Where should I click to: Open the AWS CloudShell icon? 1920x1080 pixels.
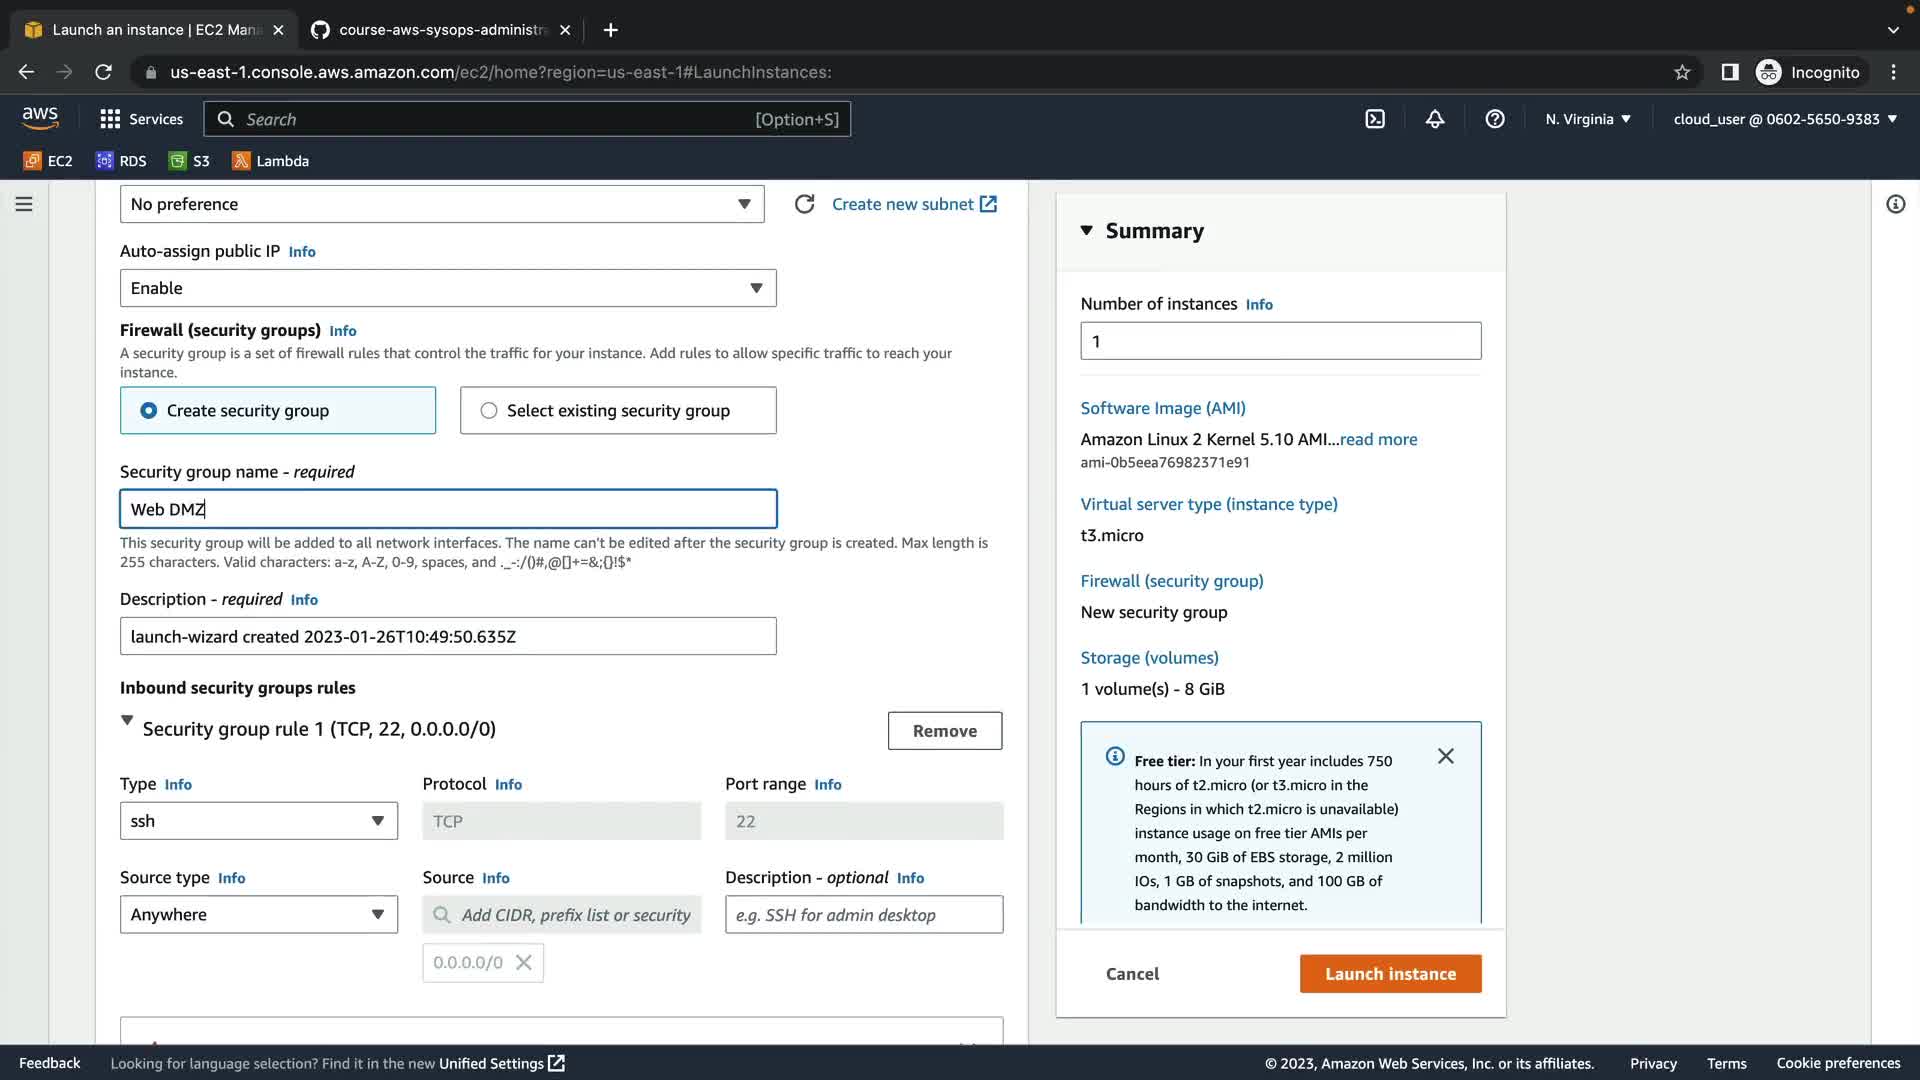(x=1375, y=119)
